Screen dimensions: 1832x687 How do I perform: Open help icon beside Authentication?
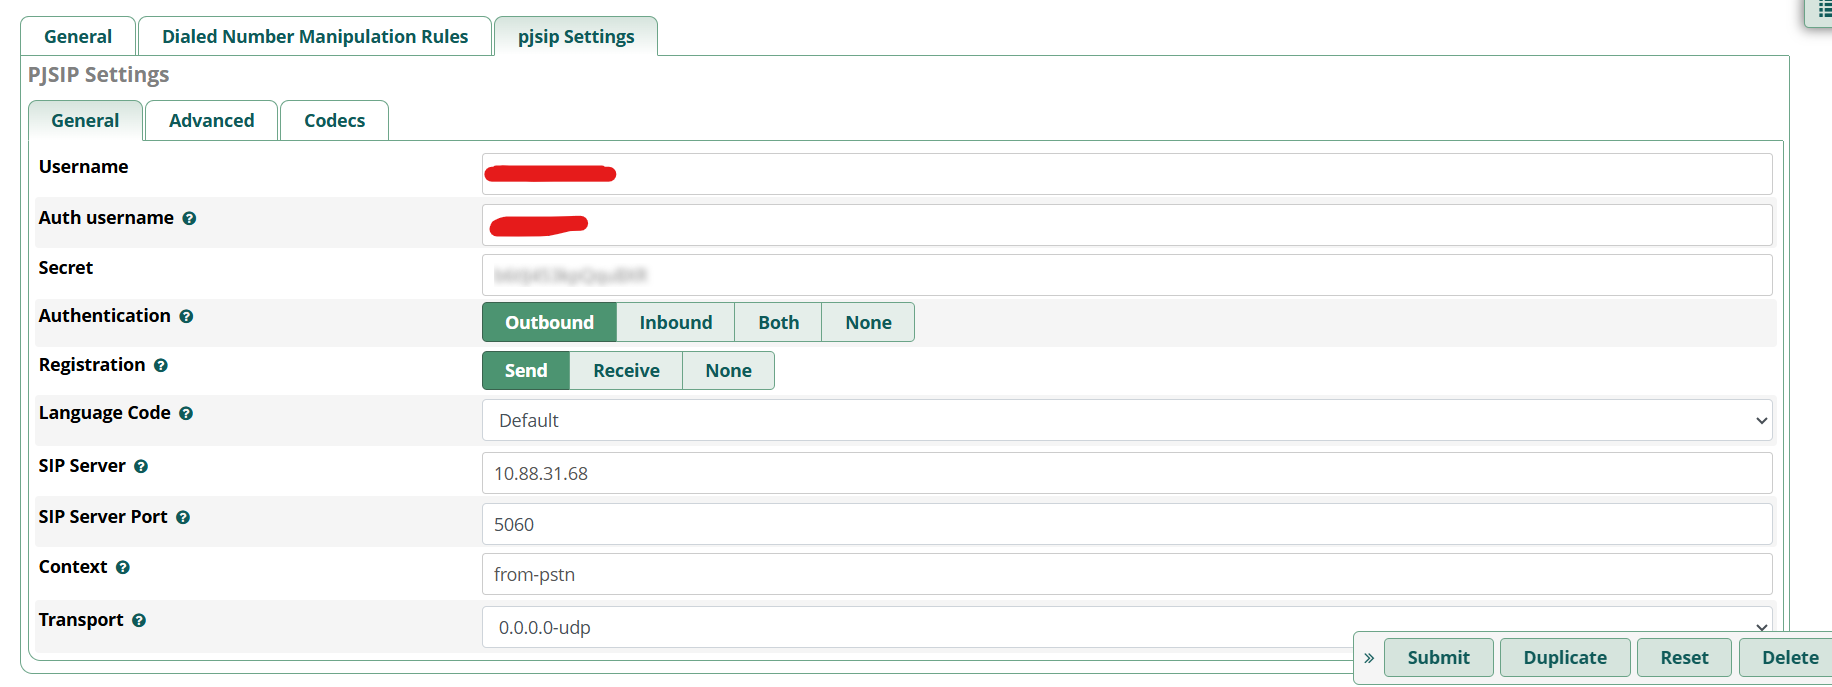coord(186,316)
